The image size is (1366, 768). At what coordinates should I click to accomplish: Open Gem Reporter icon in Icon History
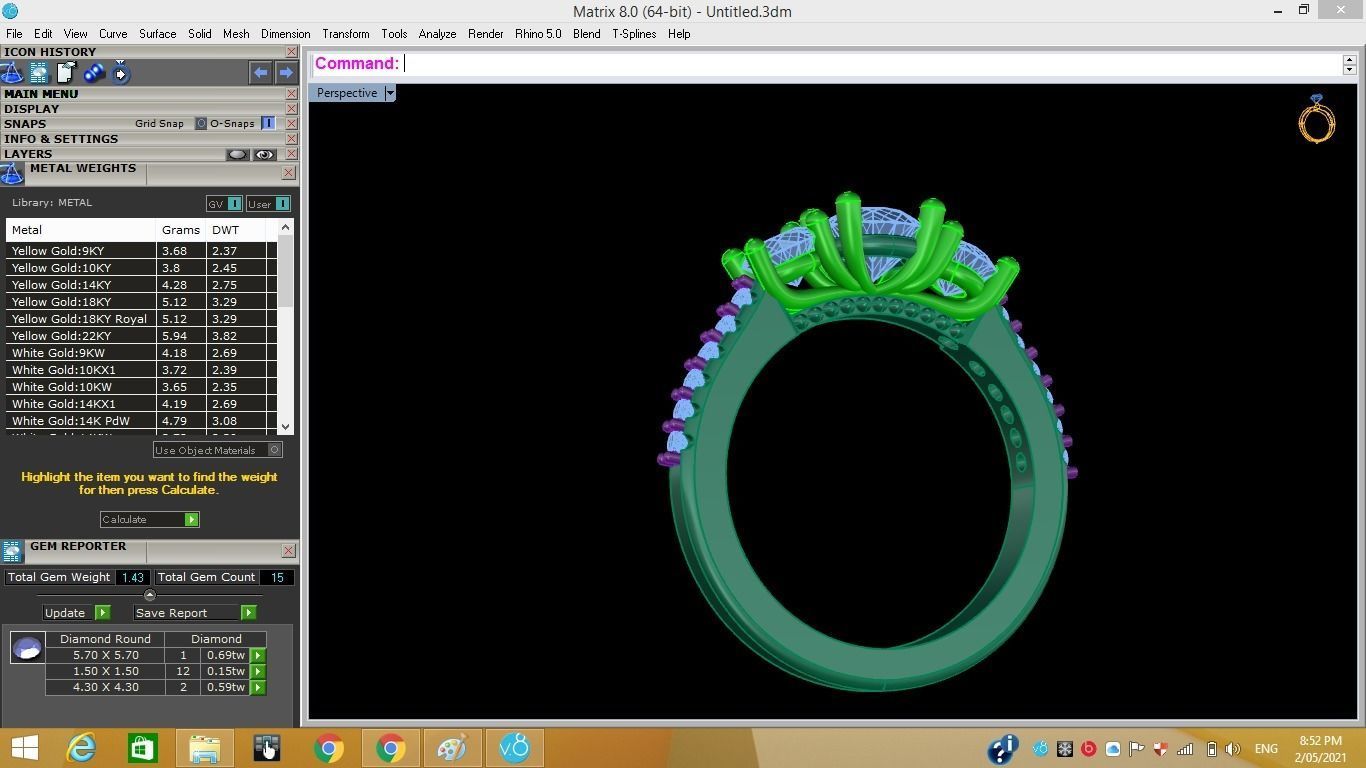tap(39, 73)
